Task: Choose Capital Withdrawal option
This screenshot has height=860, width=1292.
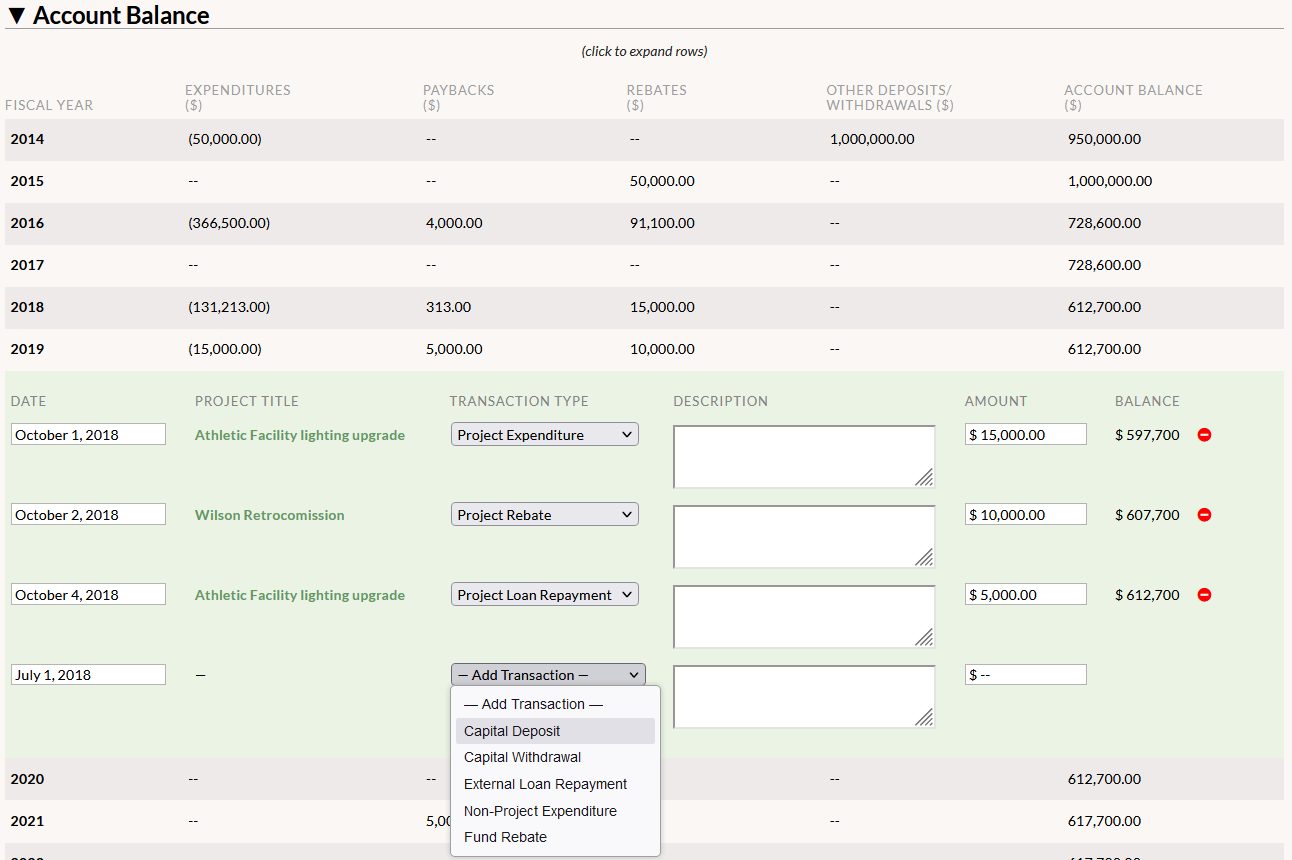Action: (x=555, y=757)
